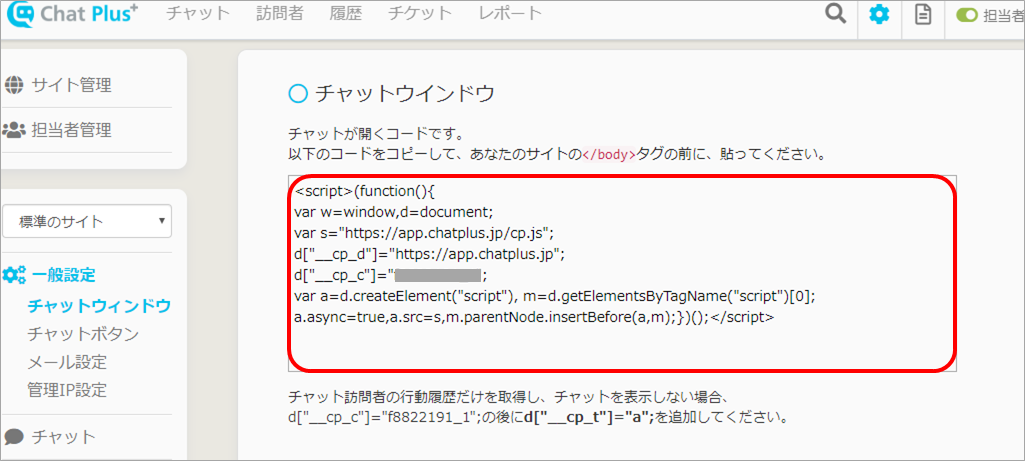Click the speech bubble icon beside チャット
1025x461 pixels.
pos(14,436)
